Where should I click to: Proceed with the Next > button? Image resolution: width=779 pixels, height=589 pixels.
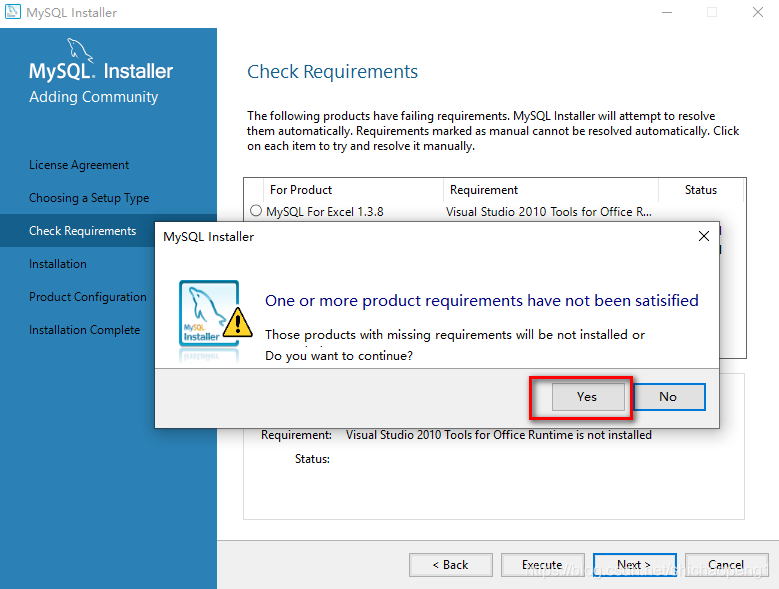(634, 565)
